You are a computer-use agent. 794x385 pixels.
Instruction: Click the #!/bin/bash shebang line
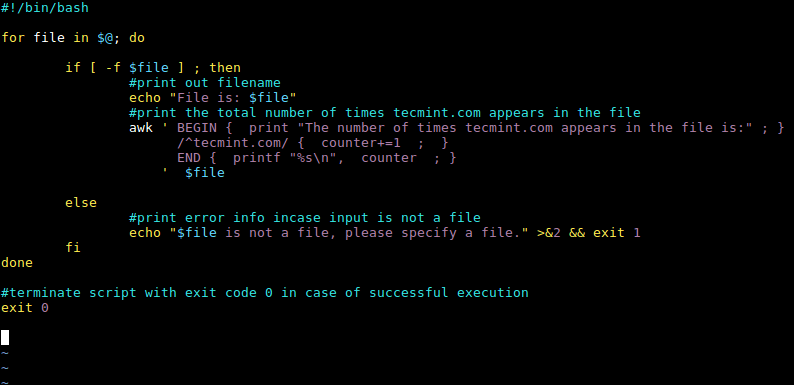[x=45, y=9]
